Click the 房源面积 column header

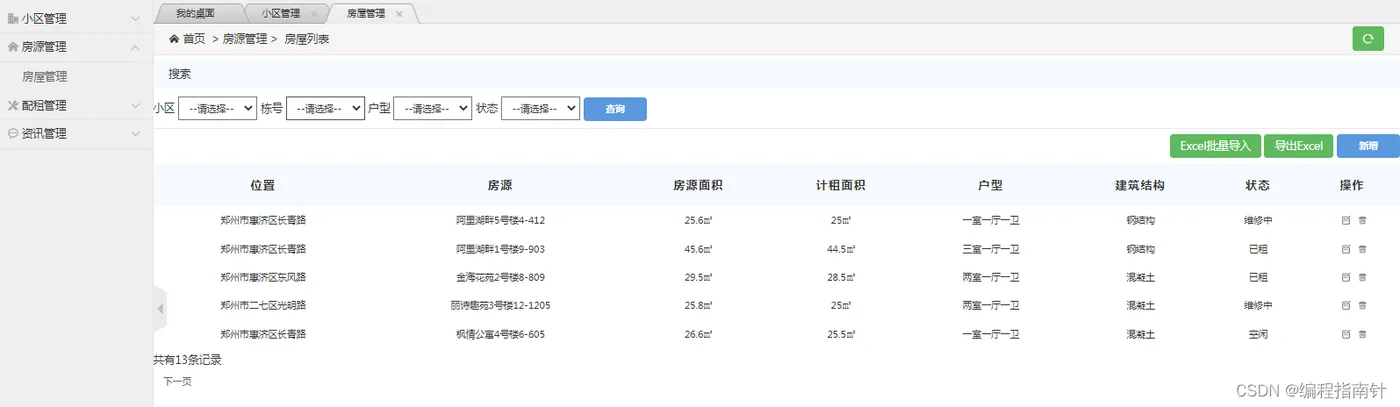click(x=698, y=185)
